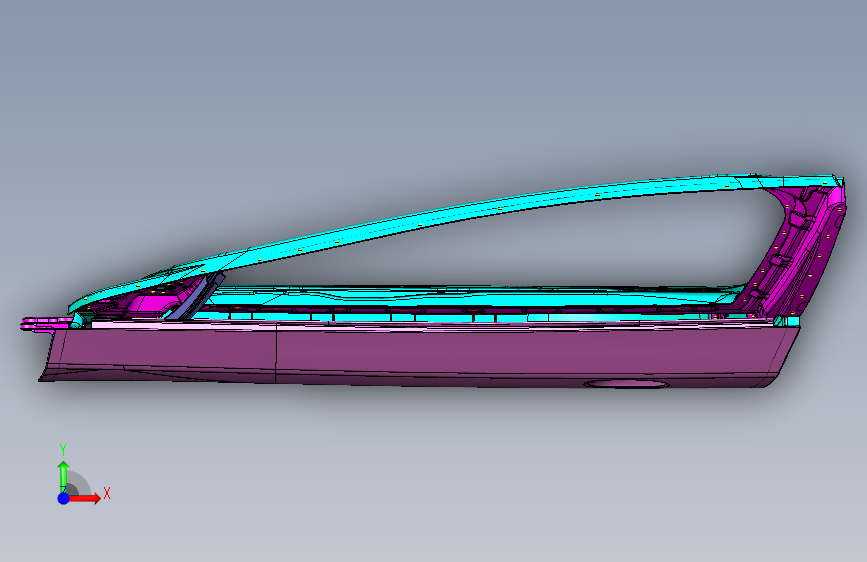Click the red X axis arrow of the triad

click(x=87, y=498)
